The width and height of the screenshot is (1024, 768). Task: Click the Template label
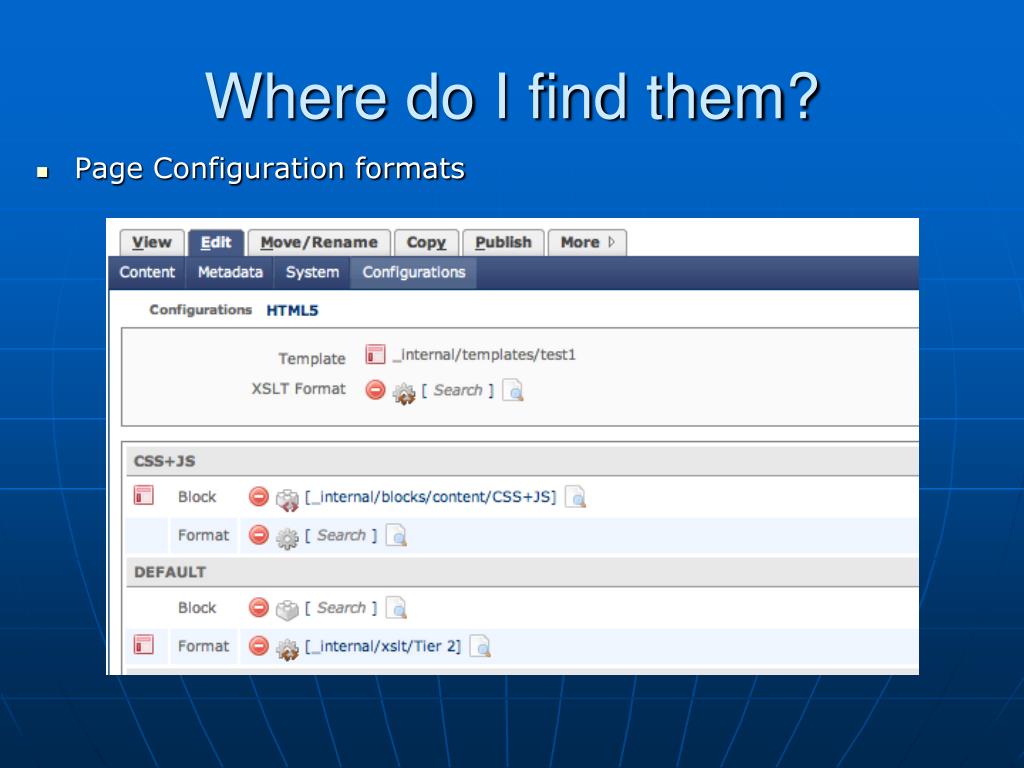312,359
